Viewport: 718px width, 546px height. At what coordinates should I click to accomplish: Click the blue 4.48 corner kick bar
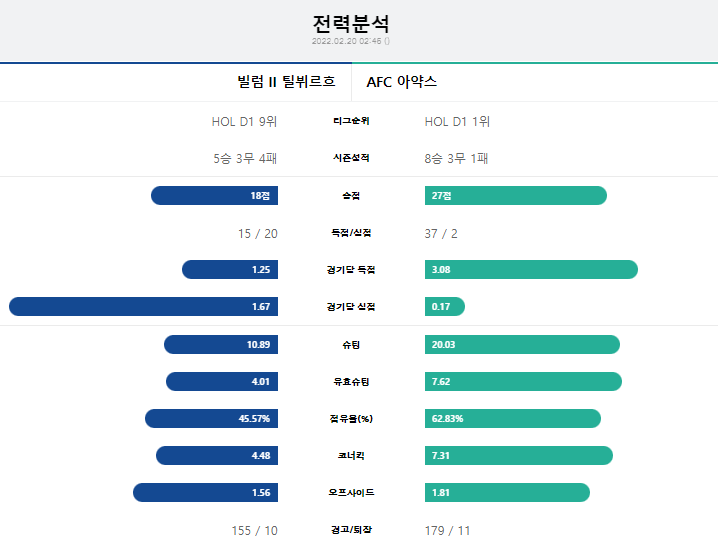(217, 456)
